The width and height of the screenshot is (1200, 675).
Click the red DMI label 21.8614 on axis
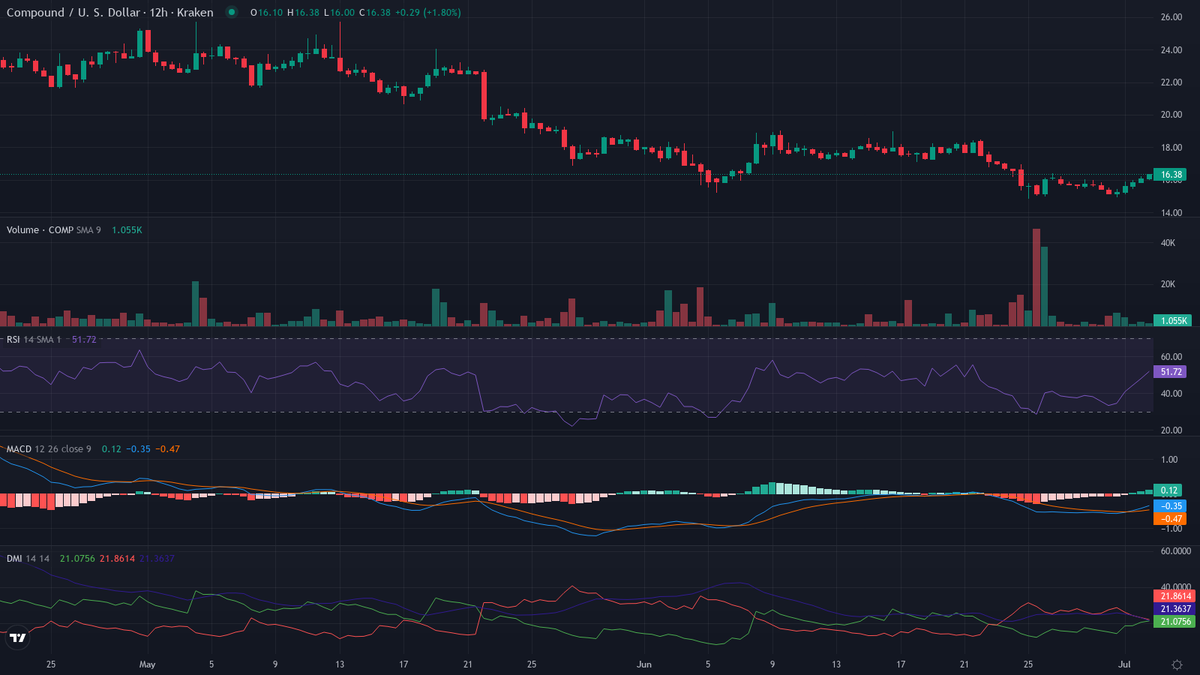[x=1173, y=595]
